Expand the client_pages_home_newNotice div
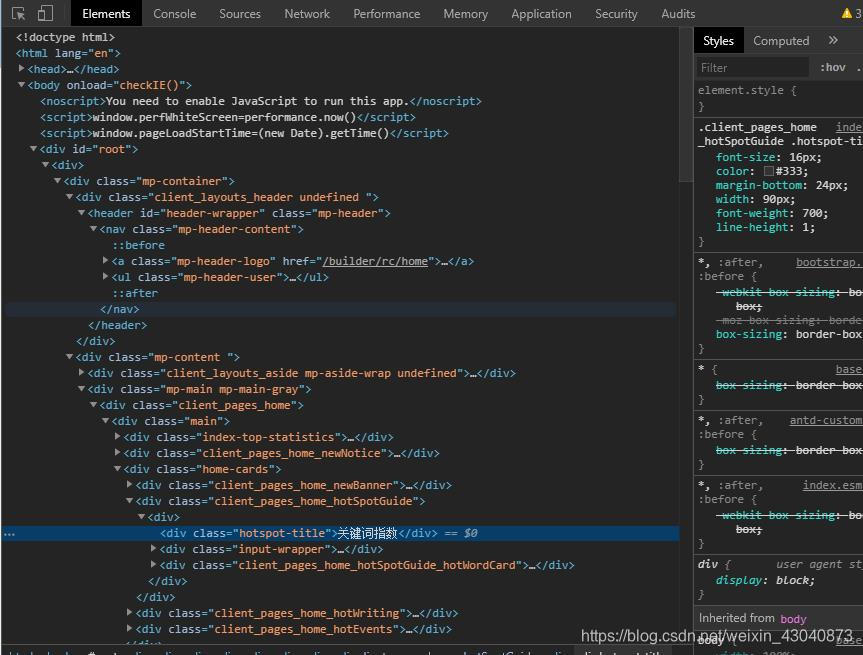 point(117,452)
